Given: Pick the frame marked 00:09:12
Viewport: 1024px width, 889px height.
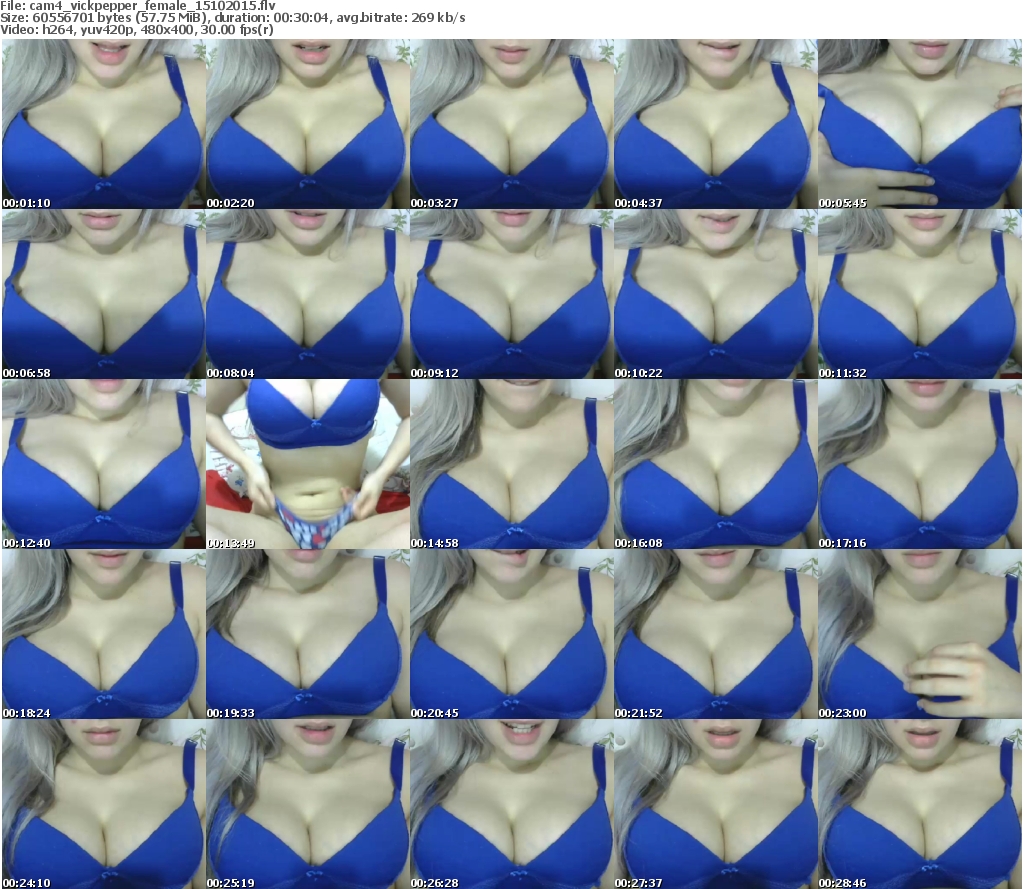Looking at the screenshot, I should (511, 294).
